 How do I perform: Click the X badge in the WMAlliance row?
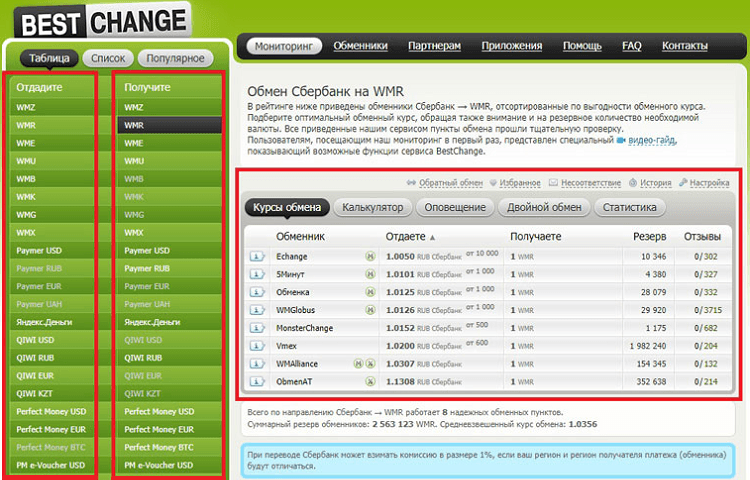(x=370, y=364)
